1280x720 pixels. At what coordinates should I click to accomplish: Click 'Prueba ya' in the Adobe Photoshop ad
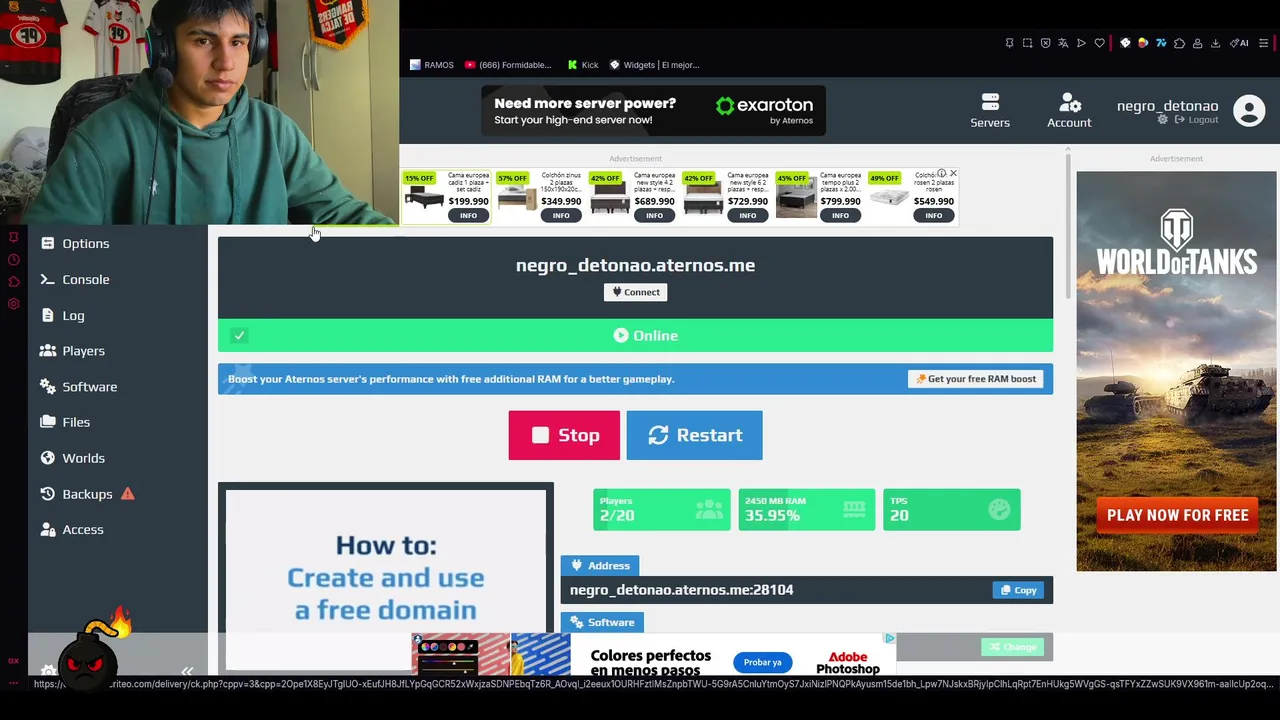click(762, 662)
